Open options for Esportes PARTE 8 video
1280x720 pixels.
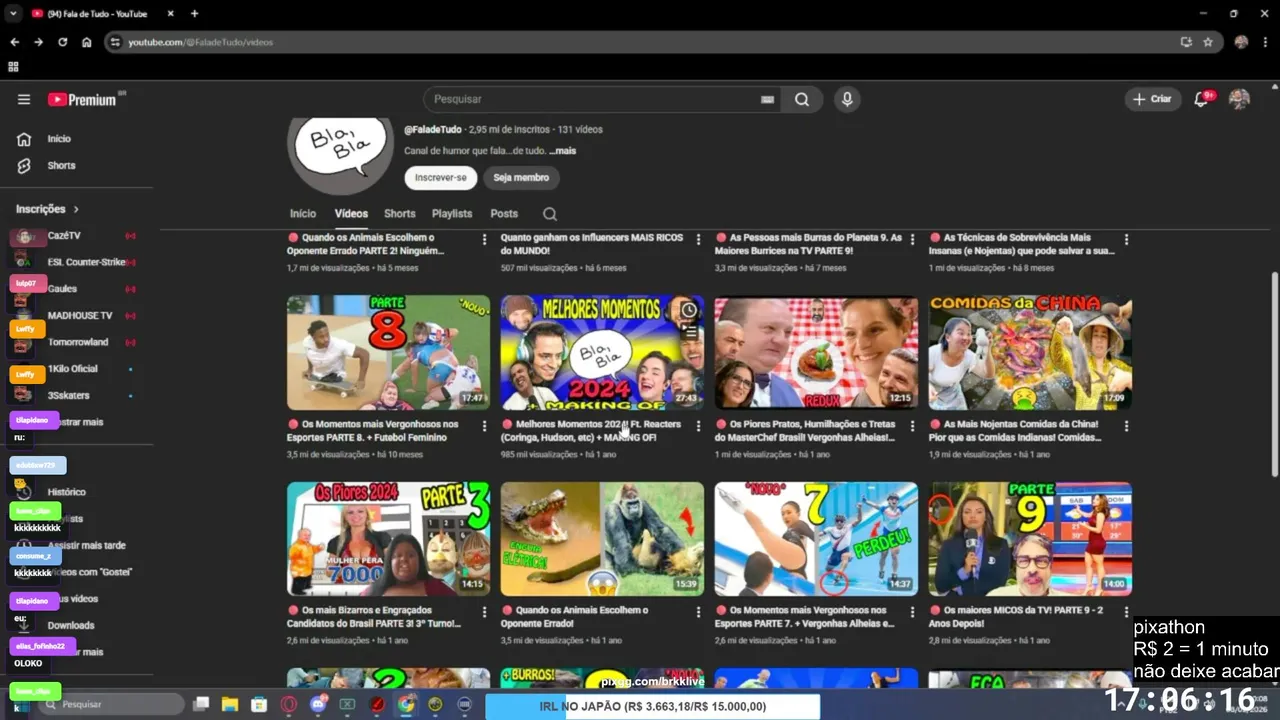point(484,426)
